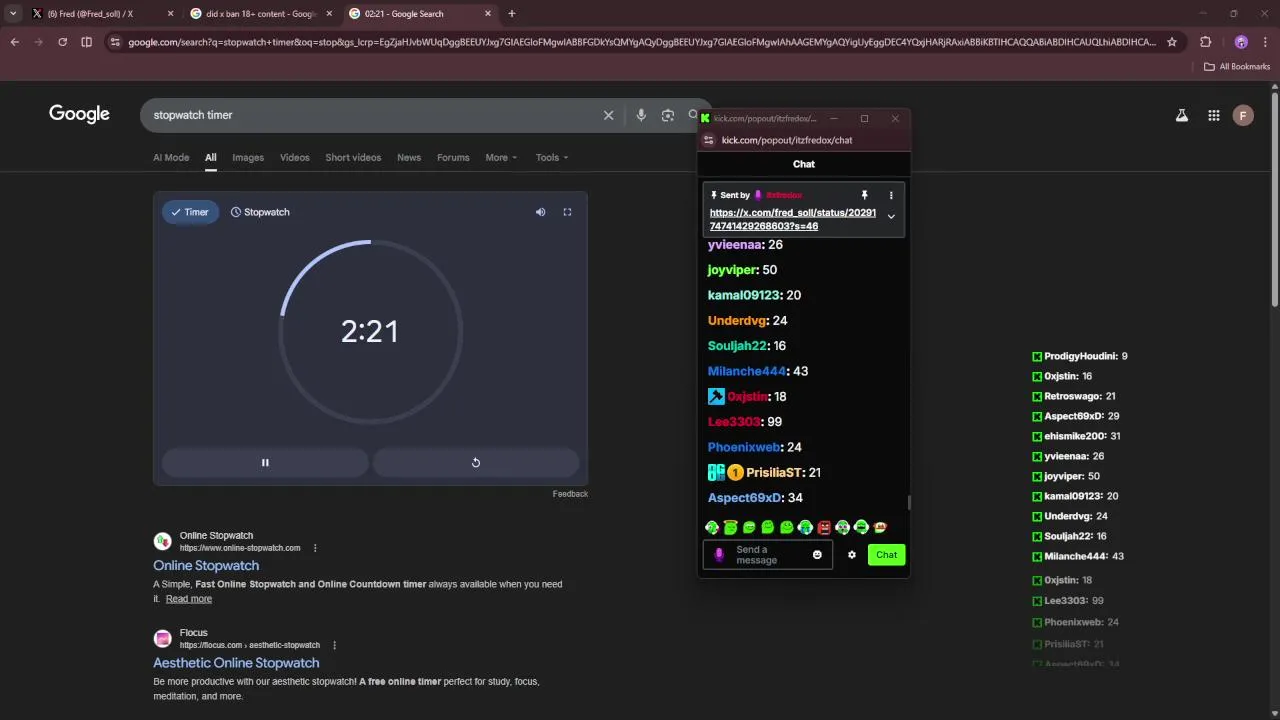Open AI Mode search tab

[171, 157]
